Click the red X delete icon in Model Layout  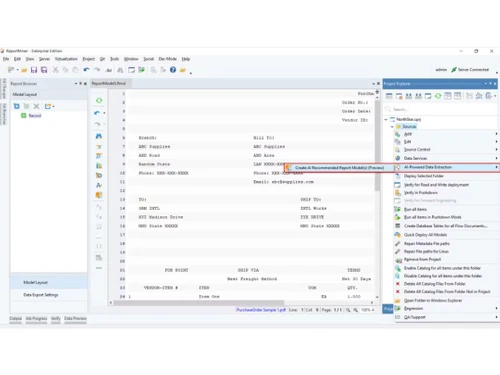coord(36,106)
